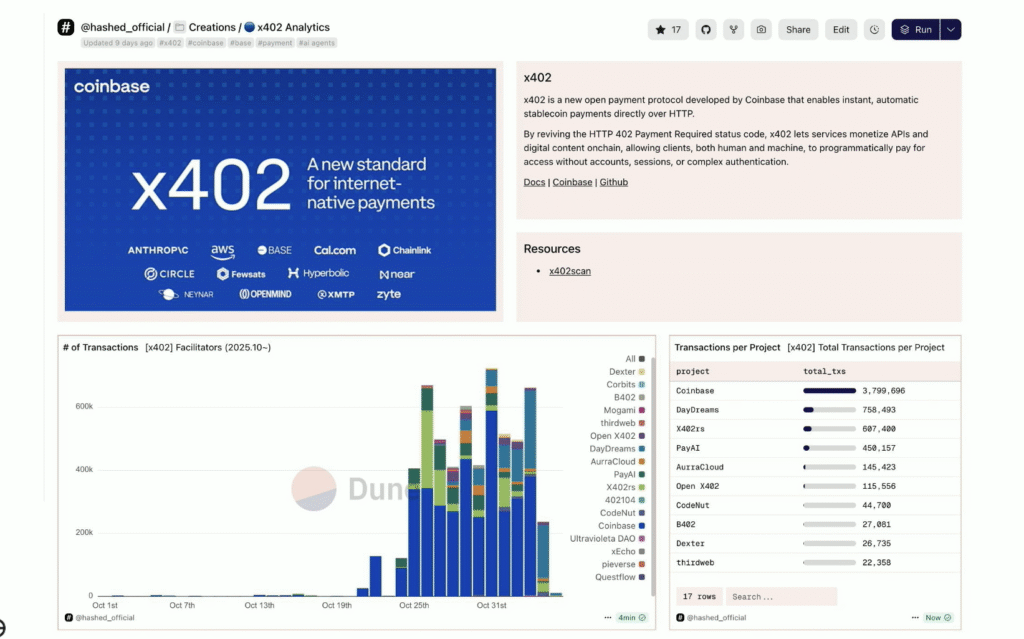Open the GitHub icon button
The height and width of the screenshot is (639, 1024).
point(706,30)
